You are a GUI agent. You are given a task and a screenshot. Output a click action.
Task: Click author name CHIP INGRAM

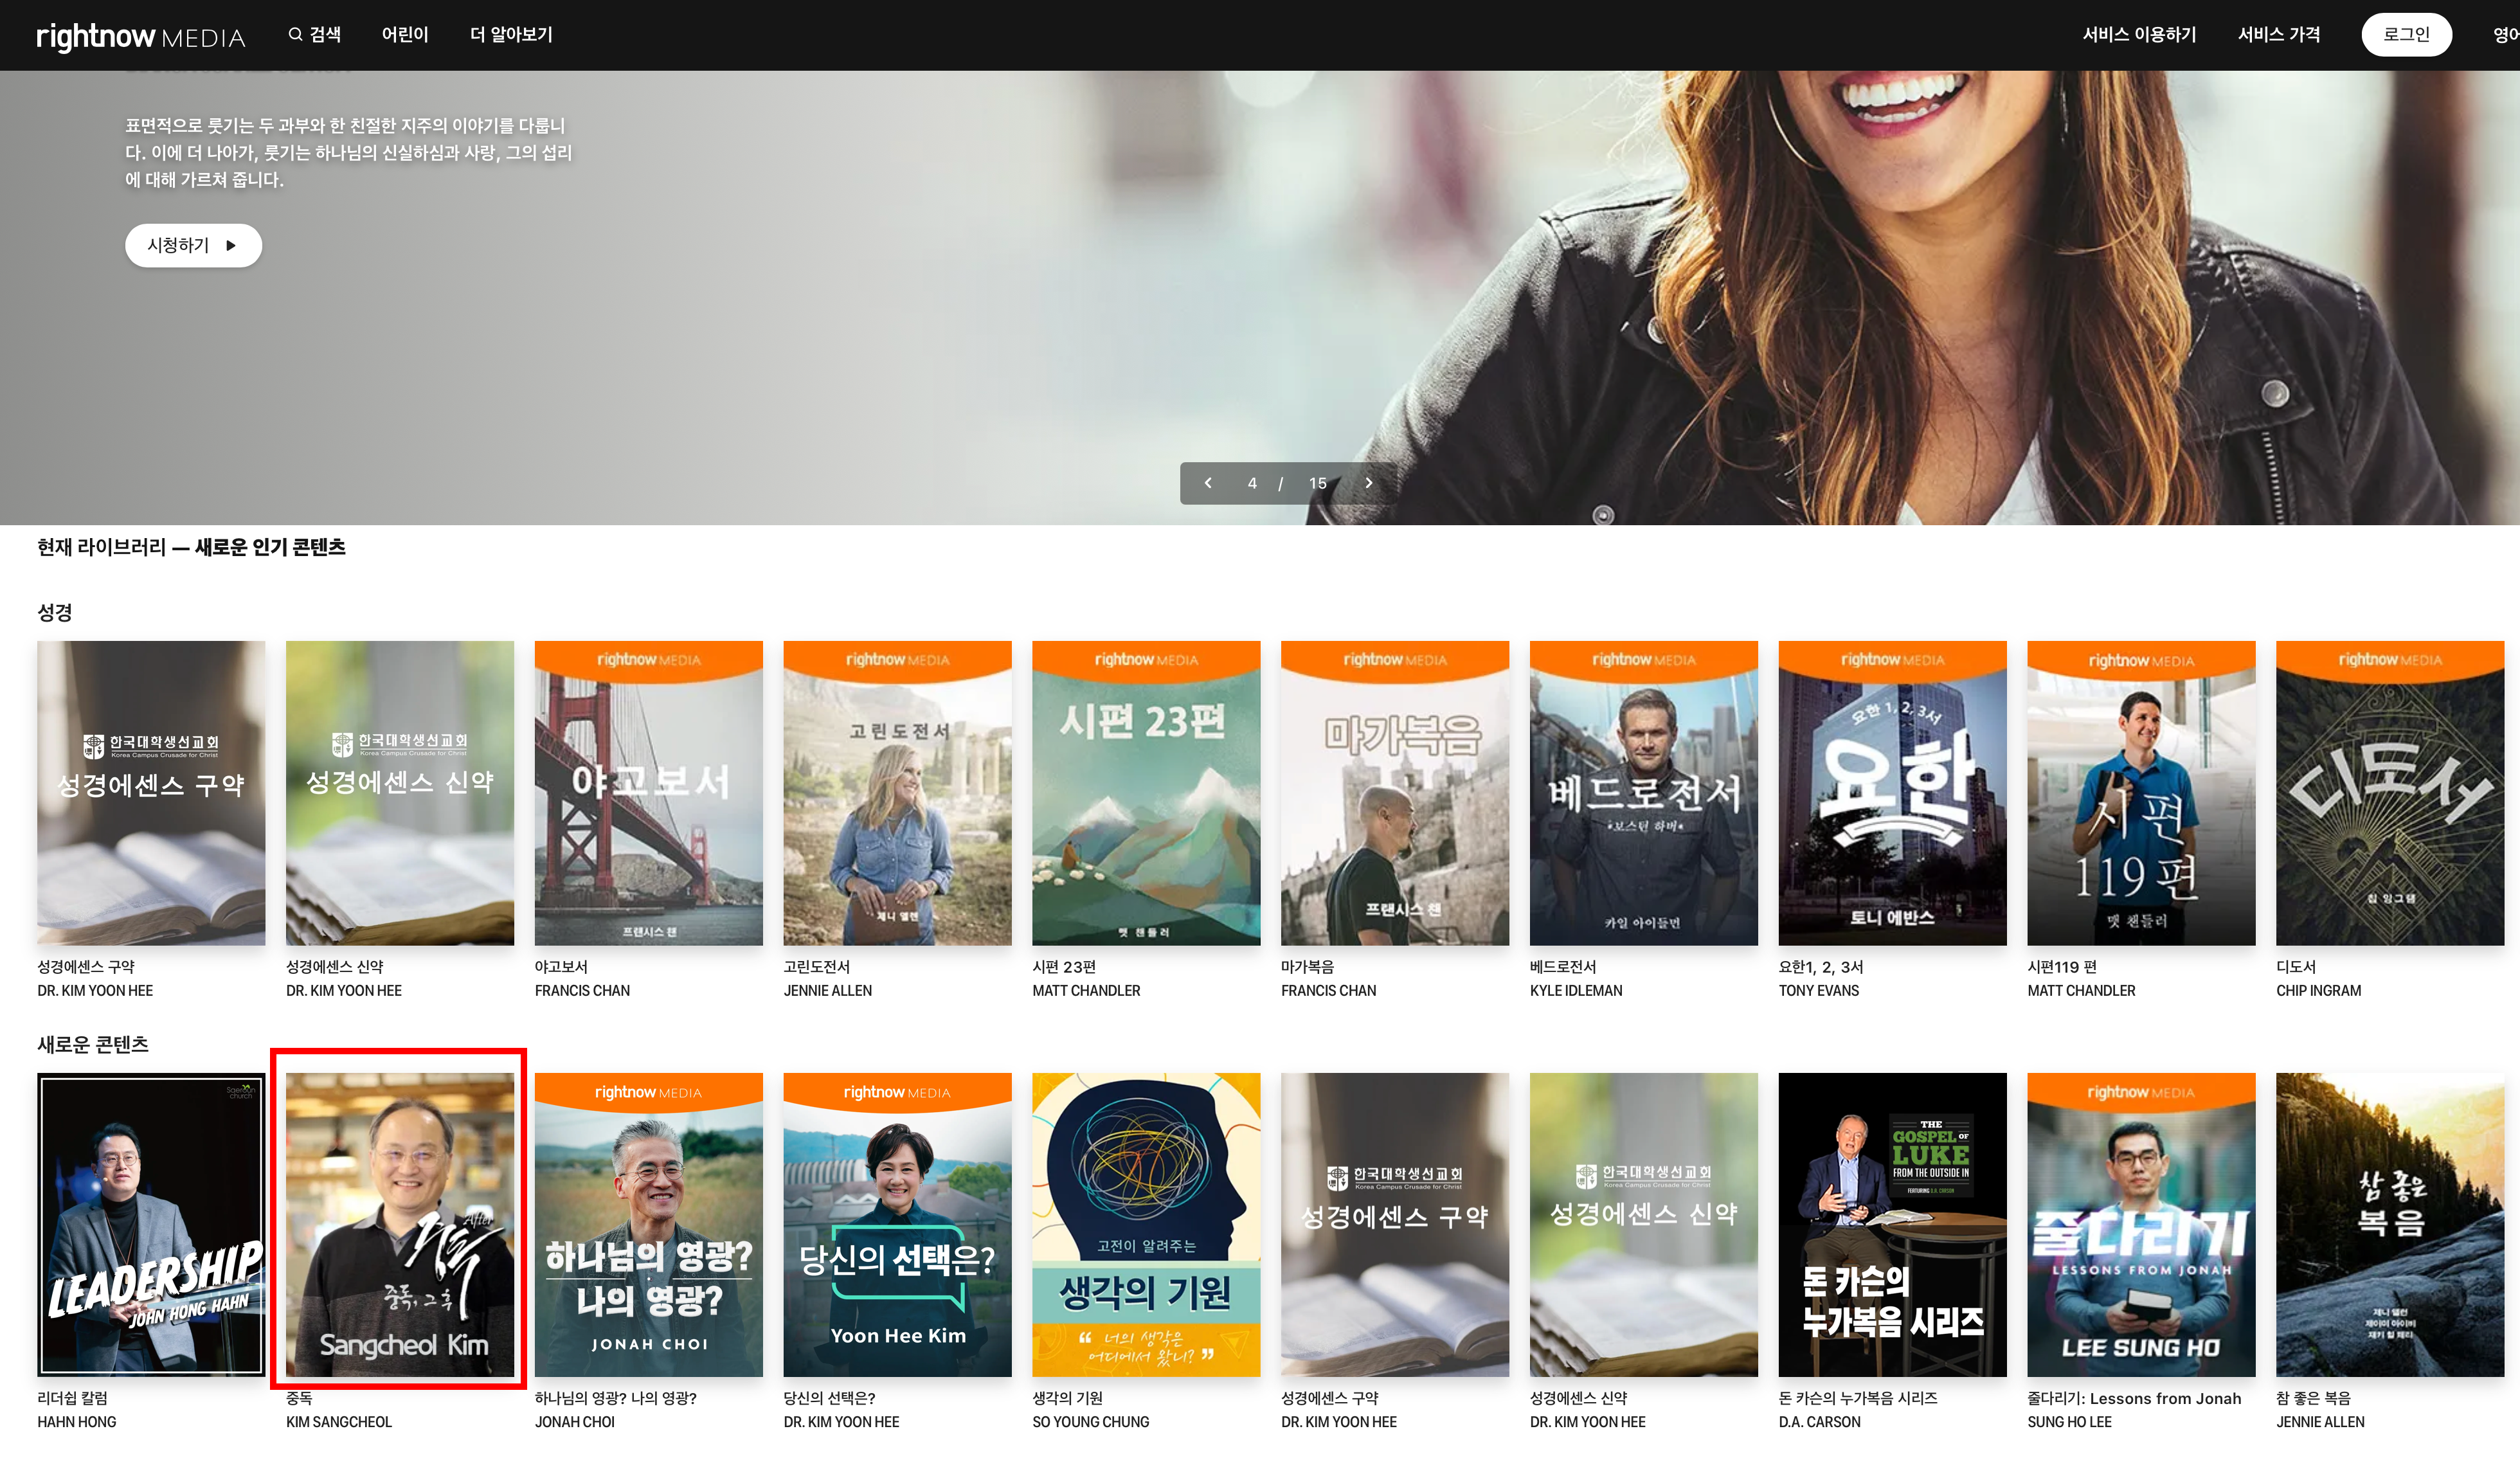[2319, 990]
